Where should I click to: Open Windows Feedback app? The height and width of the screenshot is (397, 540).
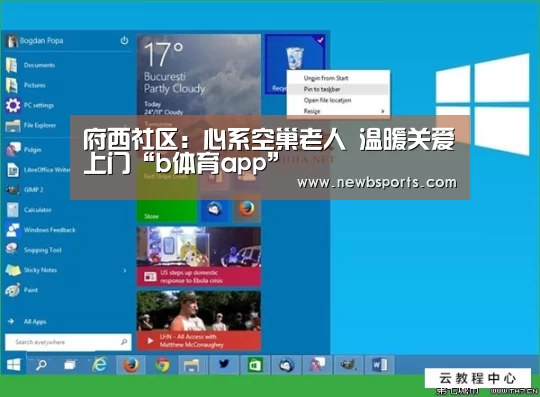[41, 230]
